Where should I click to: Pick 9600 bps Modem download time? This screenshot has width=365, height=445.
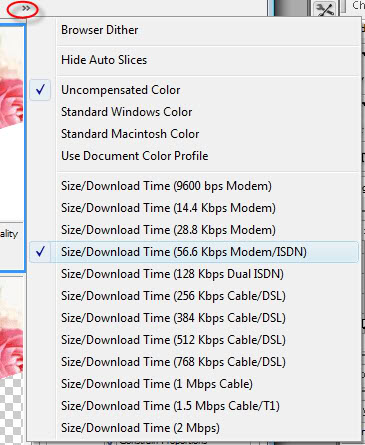coord(194,186)
